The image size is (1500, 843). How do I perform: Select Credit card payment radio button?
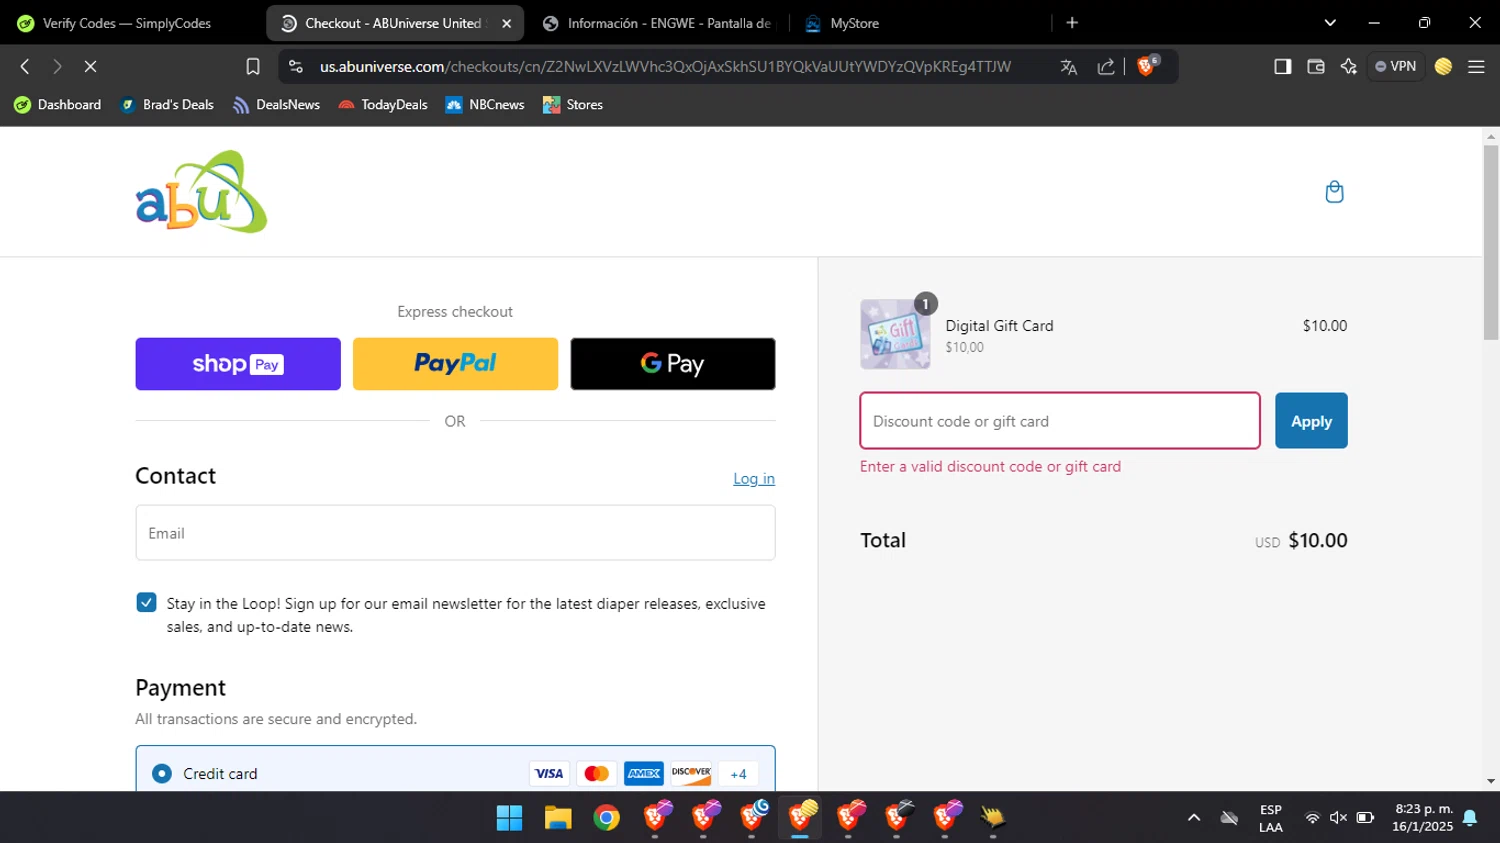162,773
